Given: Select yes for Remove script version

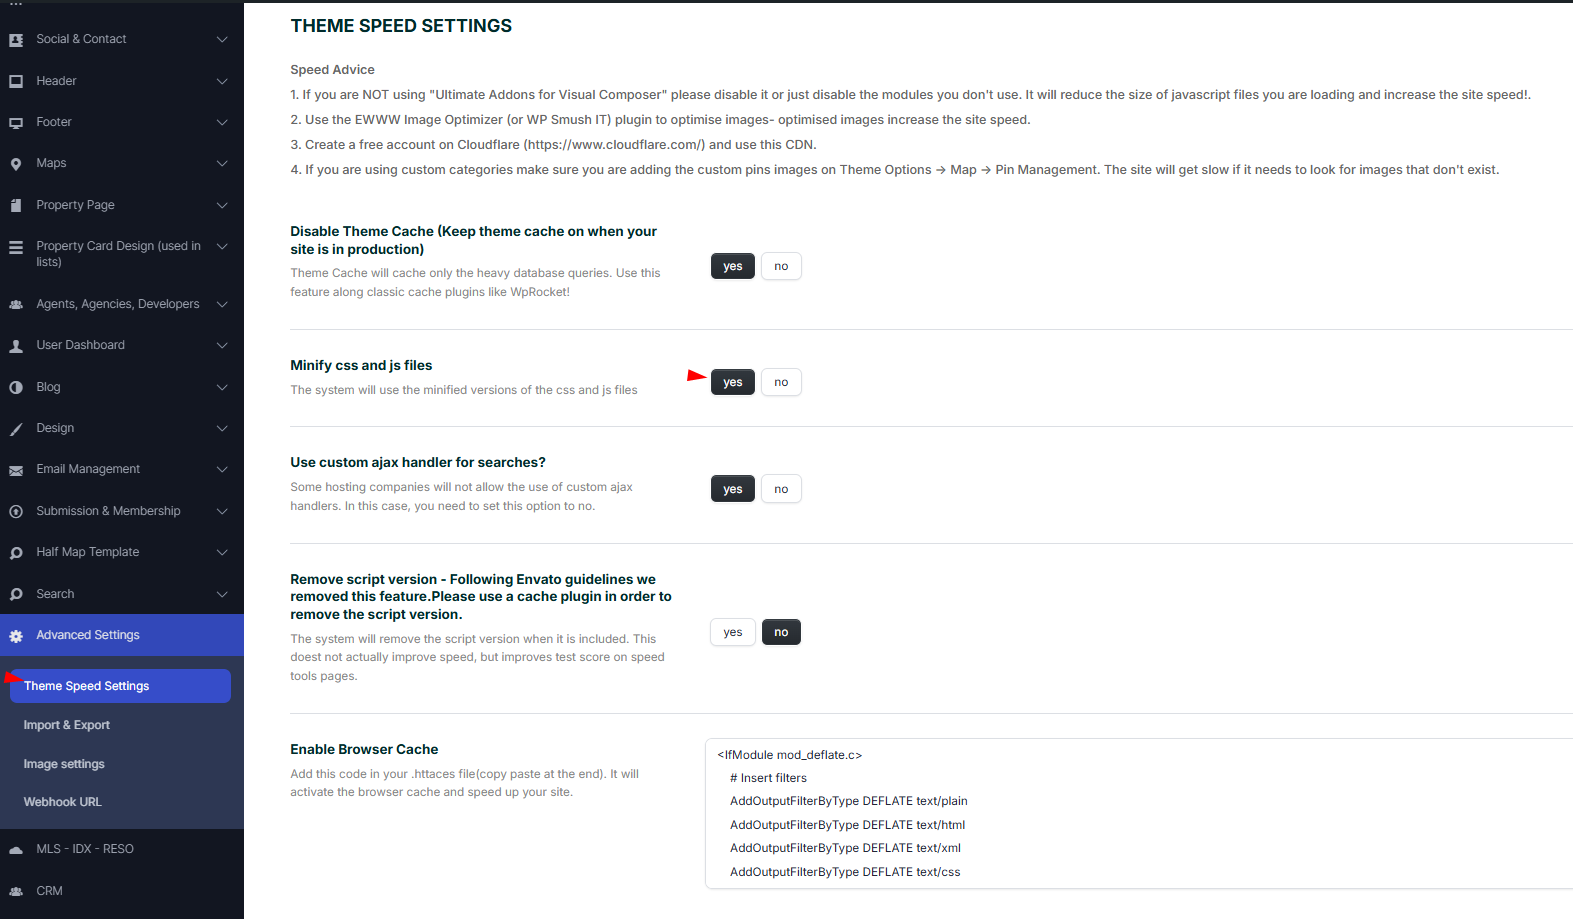Looking at the screenshot, I should [733, 632].
